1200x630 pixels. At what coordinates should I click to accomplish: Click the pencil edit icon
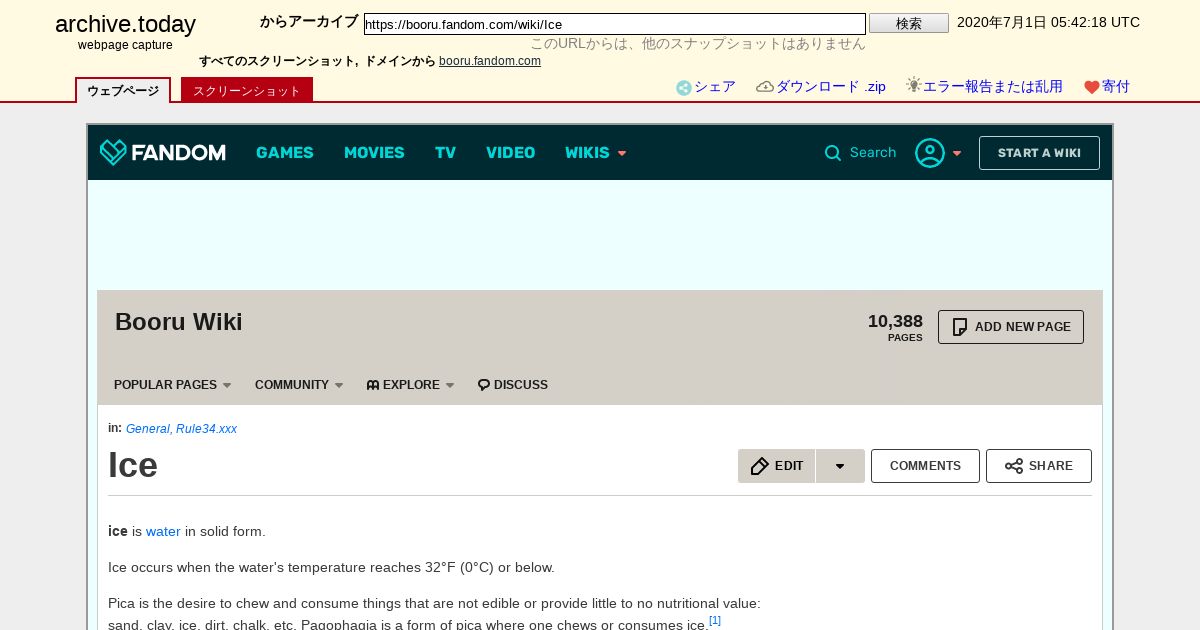coord(760,466)
